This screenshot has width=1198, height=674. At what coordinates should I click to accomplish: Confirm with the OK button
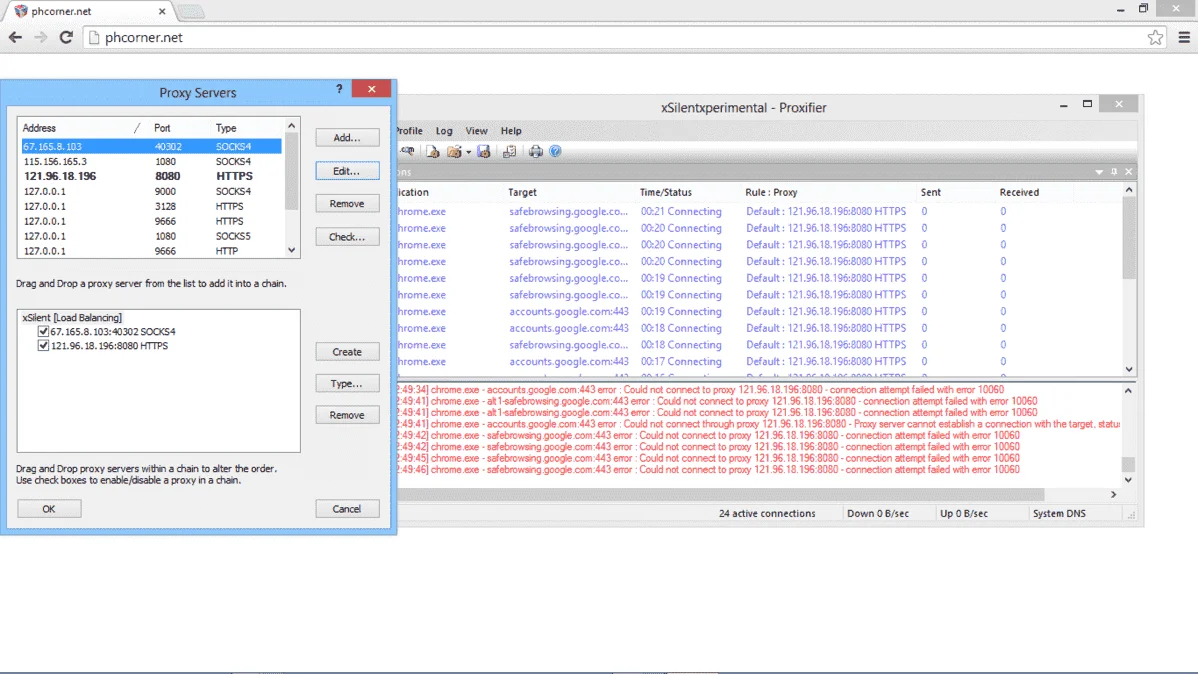[49, 509]
